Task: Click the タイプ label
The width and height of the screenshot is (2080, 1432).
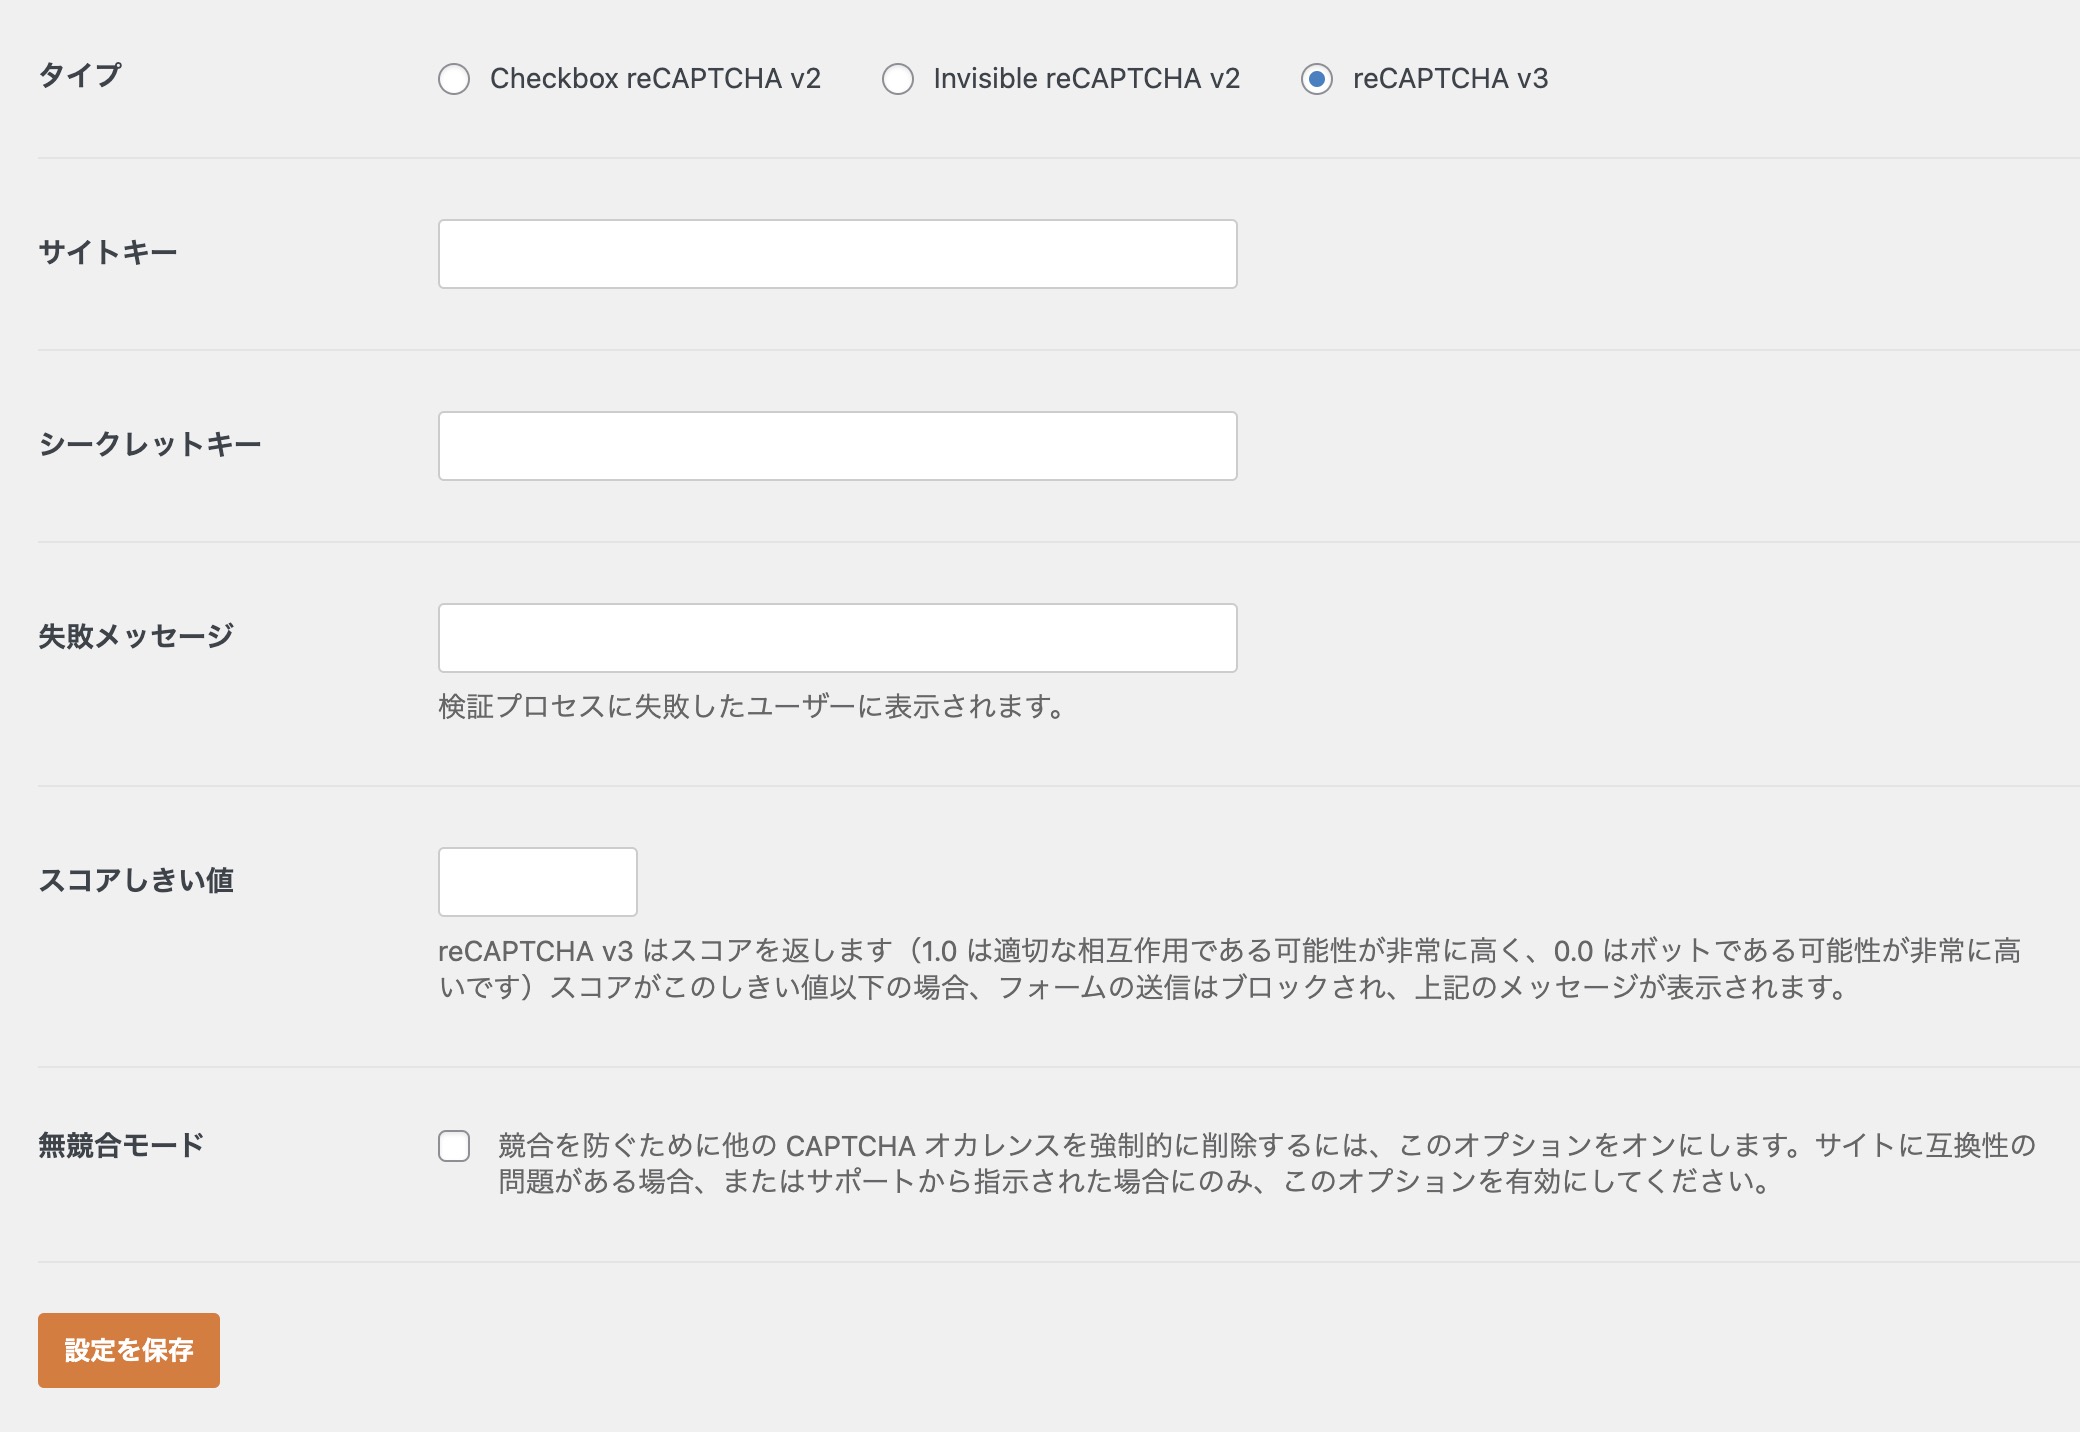Action: point(80,75)
